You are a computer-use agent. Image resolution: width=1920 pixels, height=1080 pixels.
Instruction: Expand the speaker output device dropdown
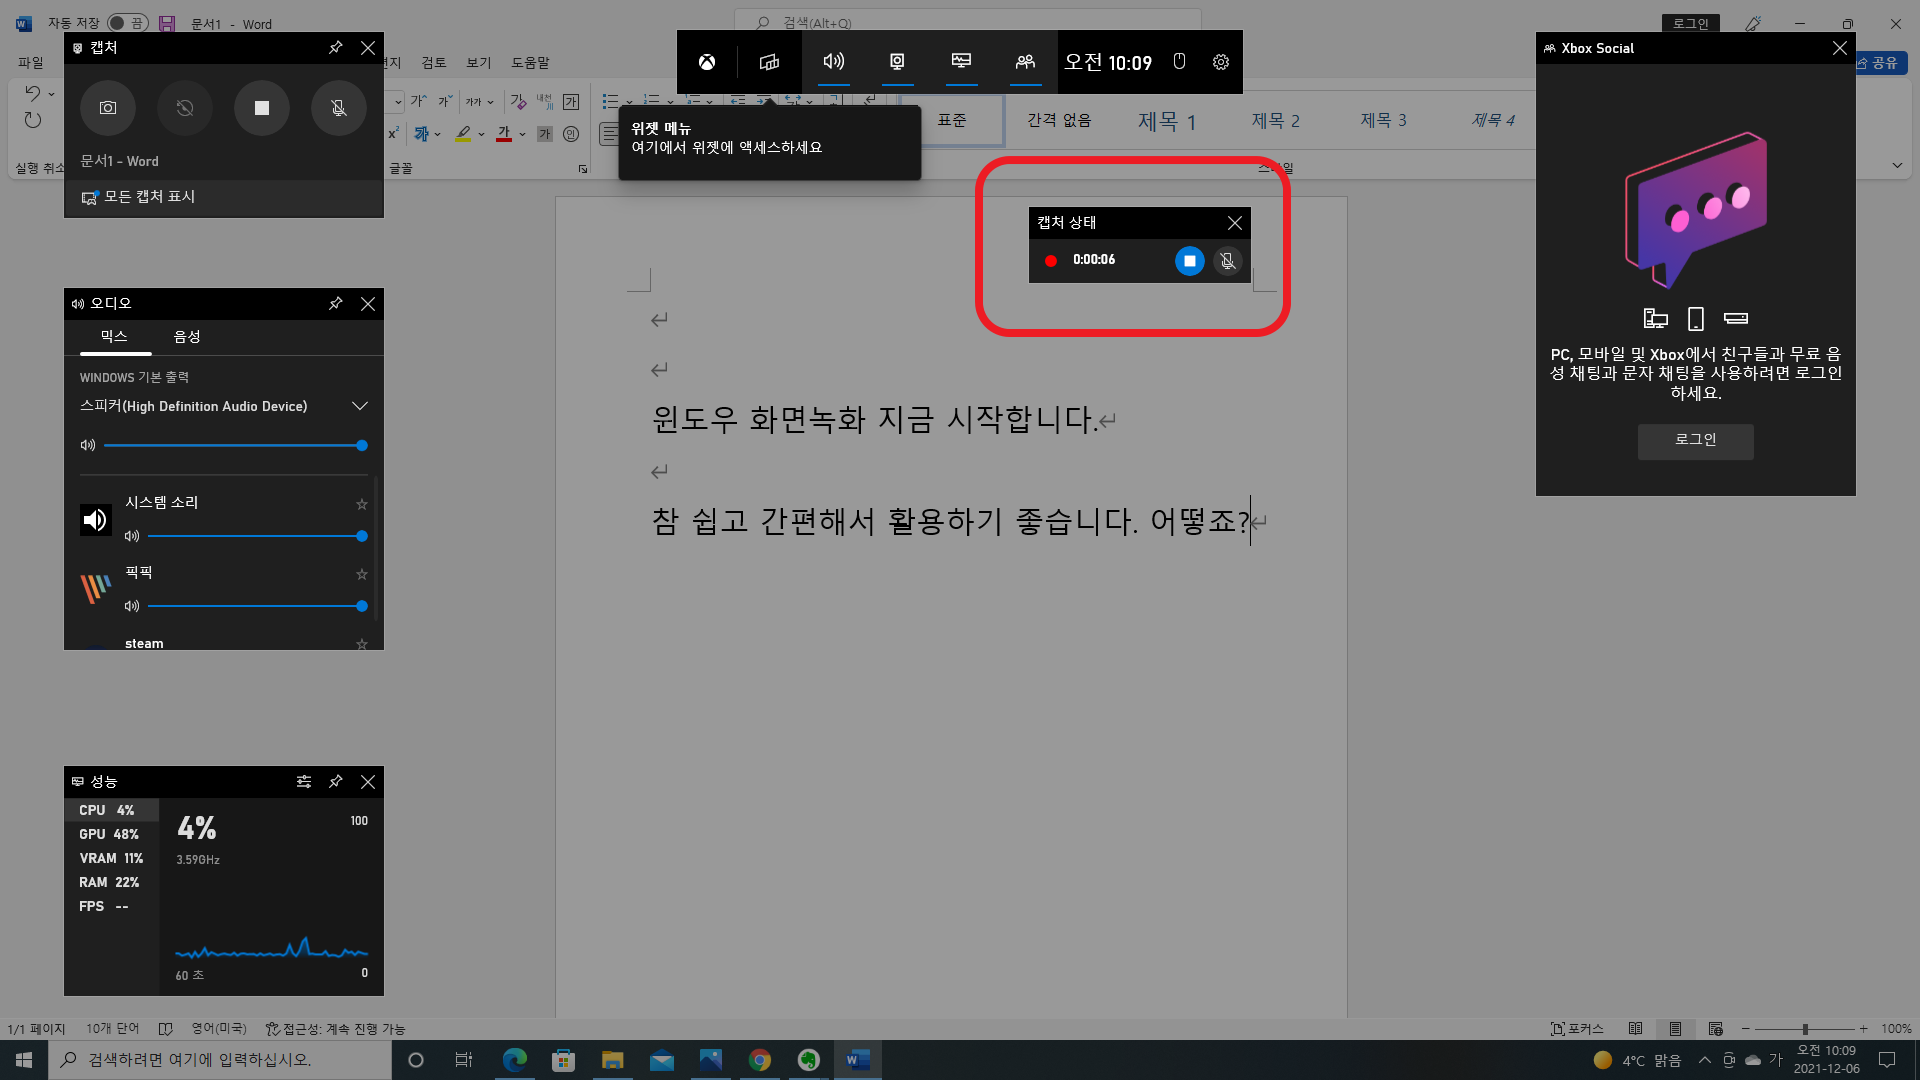[360, 406]
